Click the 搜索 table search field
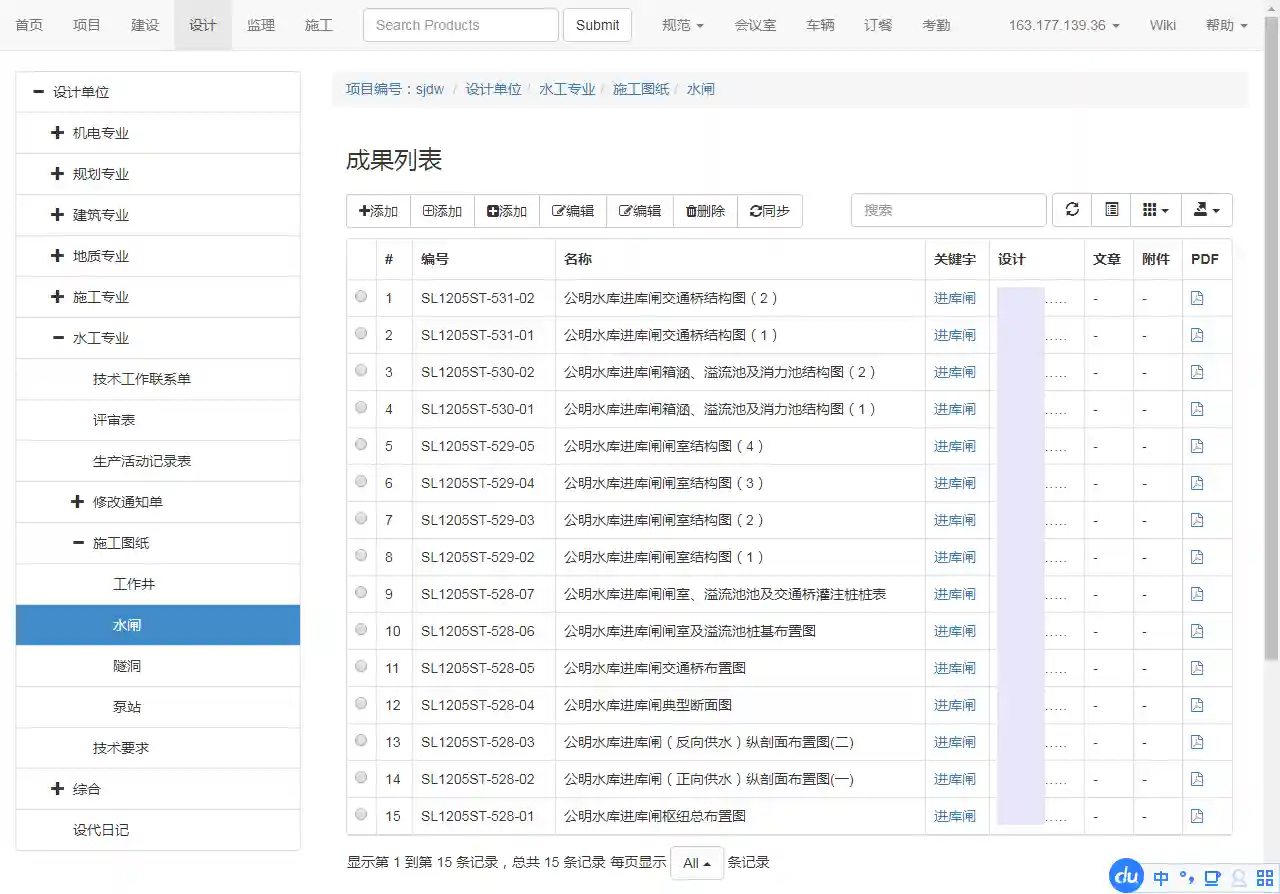The width and height of the screenshot is (1280, 894). [948, 210]
